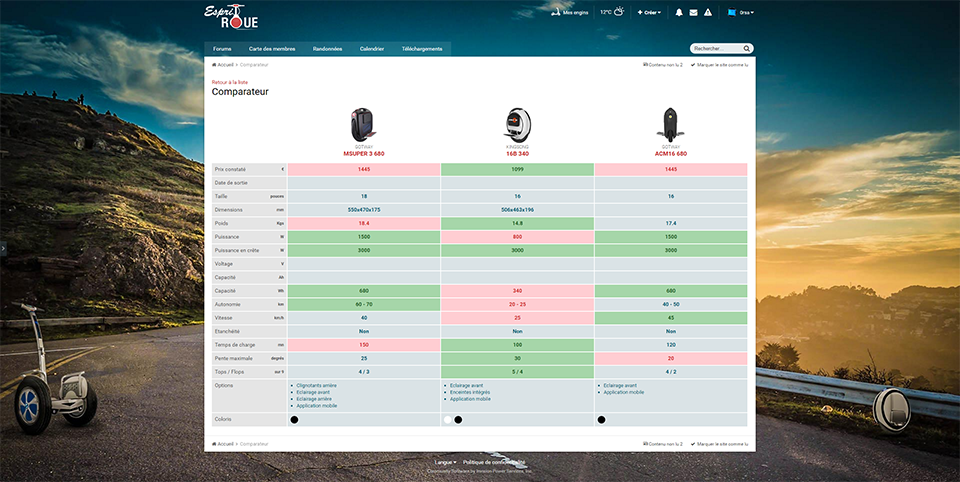This screenshot has height=482, width=960.
Task: Click the Kingsong 16B wheel image
Action: click(x=517, y=125)
